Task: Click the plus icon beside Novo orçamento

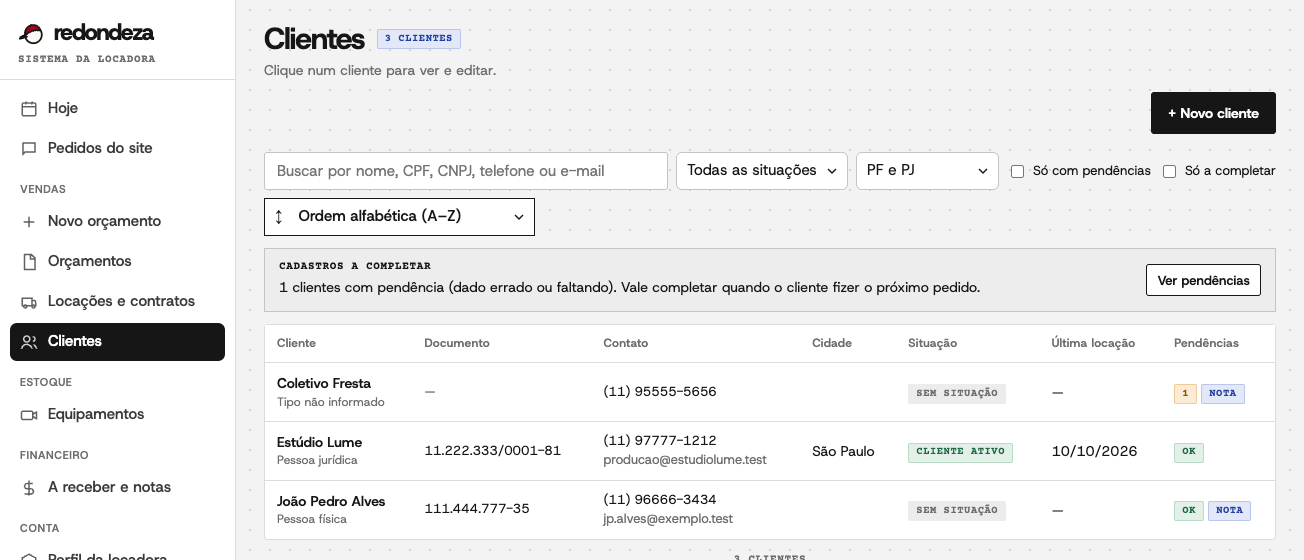Action: click(29, 221)
